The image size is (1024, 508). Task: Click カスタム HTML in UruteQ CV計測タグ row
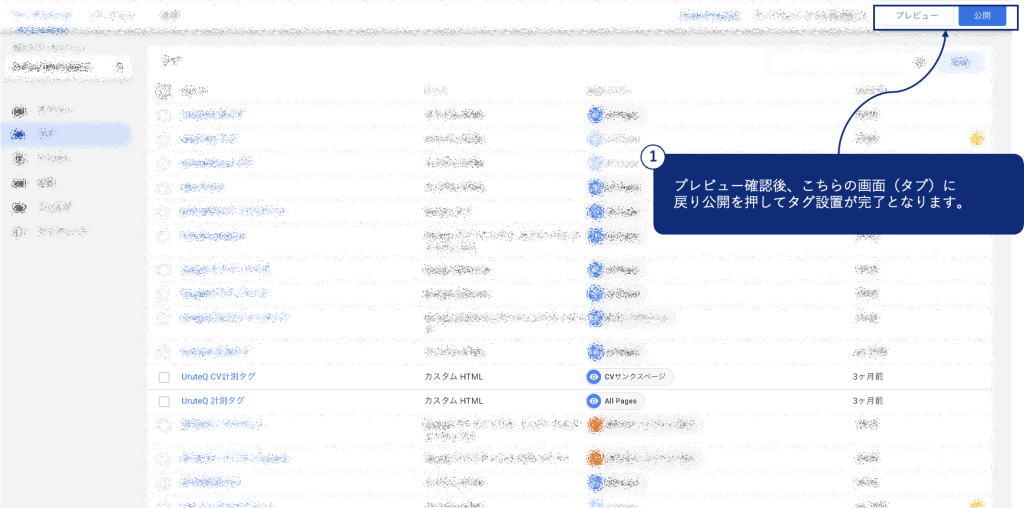[454, 377]
